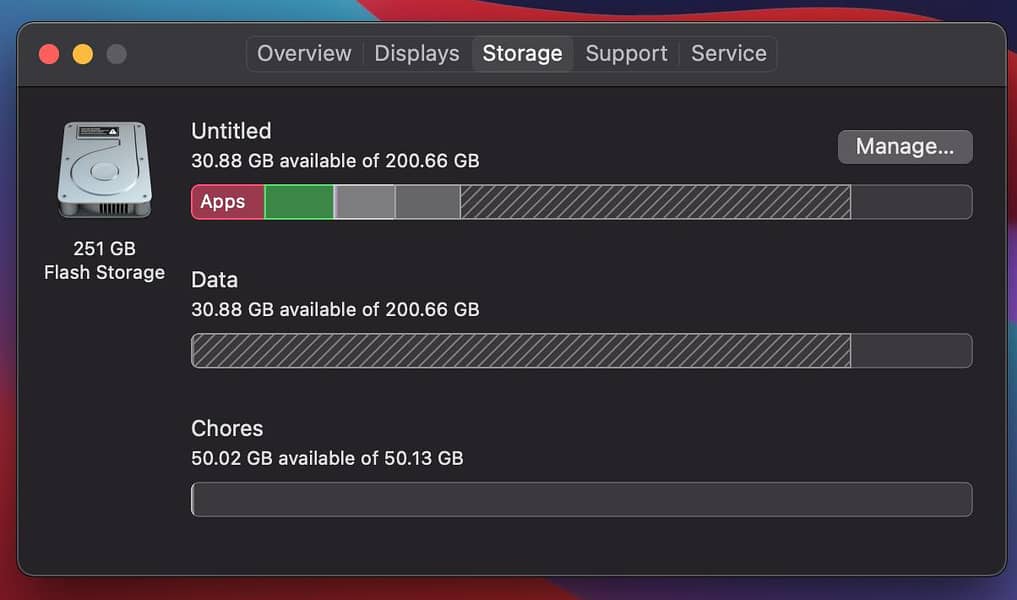Open the Service tab

tap(729, 53)
